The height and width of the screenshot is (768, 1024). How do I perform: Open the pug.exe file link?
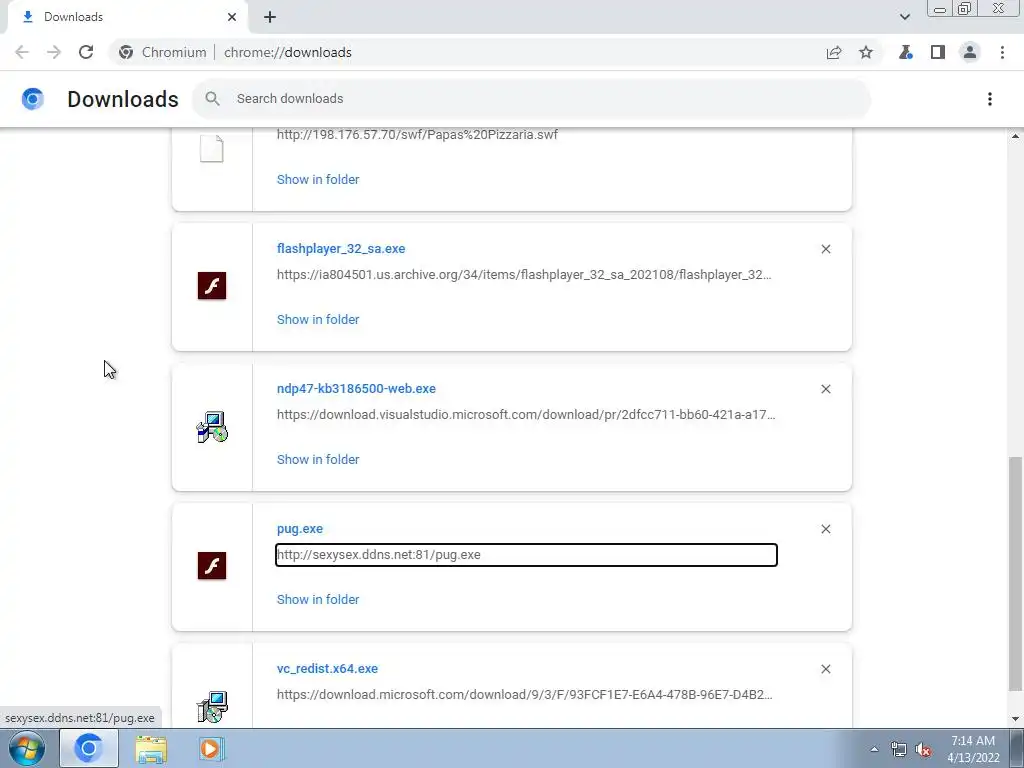click(x=300, y=528)
